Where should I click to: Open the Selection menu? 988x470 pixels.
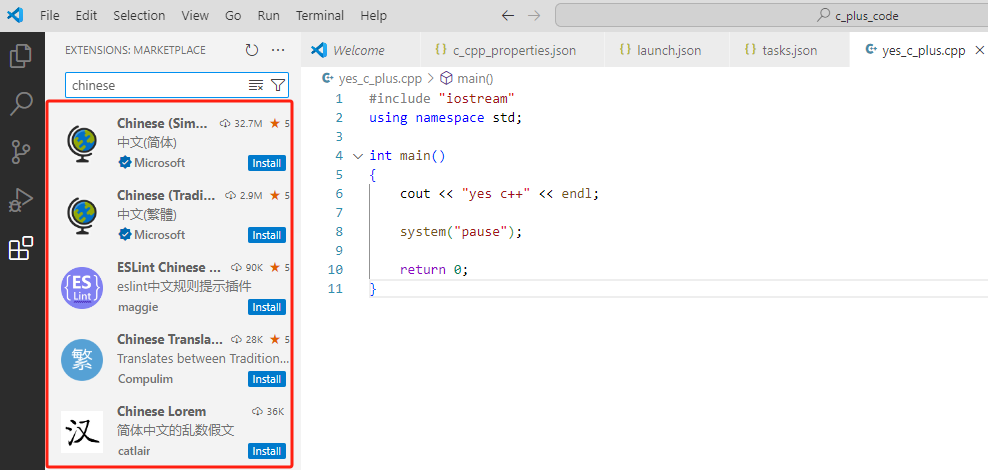(139, 16)
